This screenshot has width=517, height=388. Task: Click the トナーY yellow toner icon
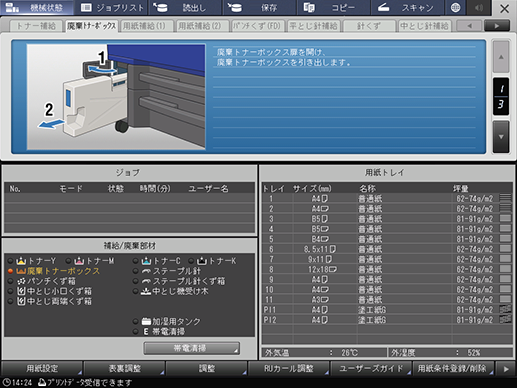coord(21,261)
